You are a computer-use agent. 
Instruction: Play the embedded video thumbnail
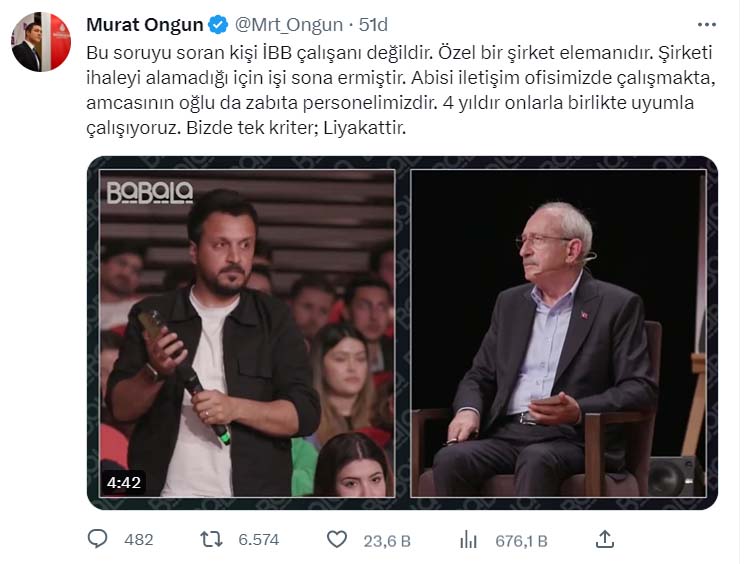(402, 333)
